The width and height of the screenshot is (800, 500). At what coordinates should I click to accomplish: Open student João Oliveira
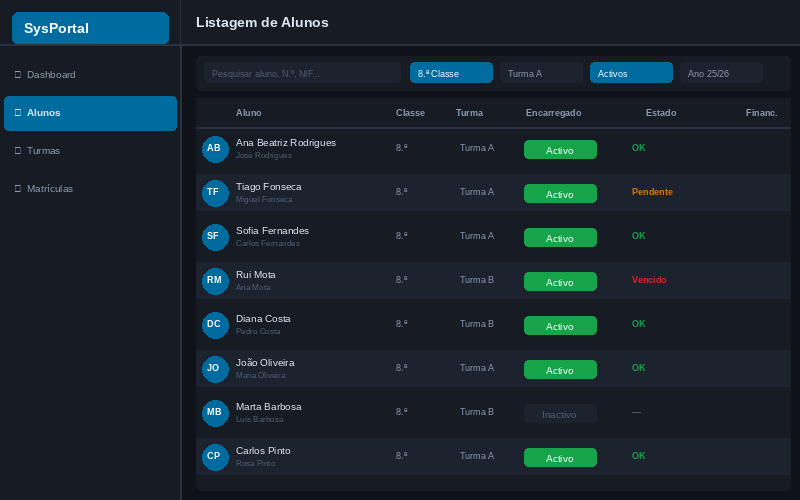[x=265, y=363]
